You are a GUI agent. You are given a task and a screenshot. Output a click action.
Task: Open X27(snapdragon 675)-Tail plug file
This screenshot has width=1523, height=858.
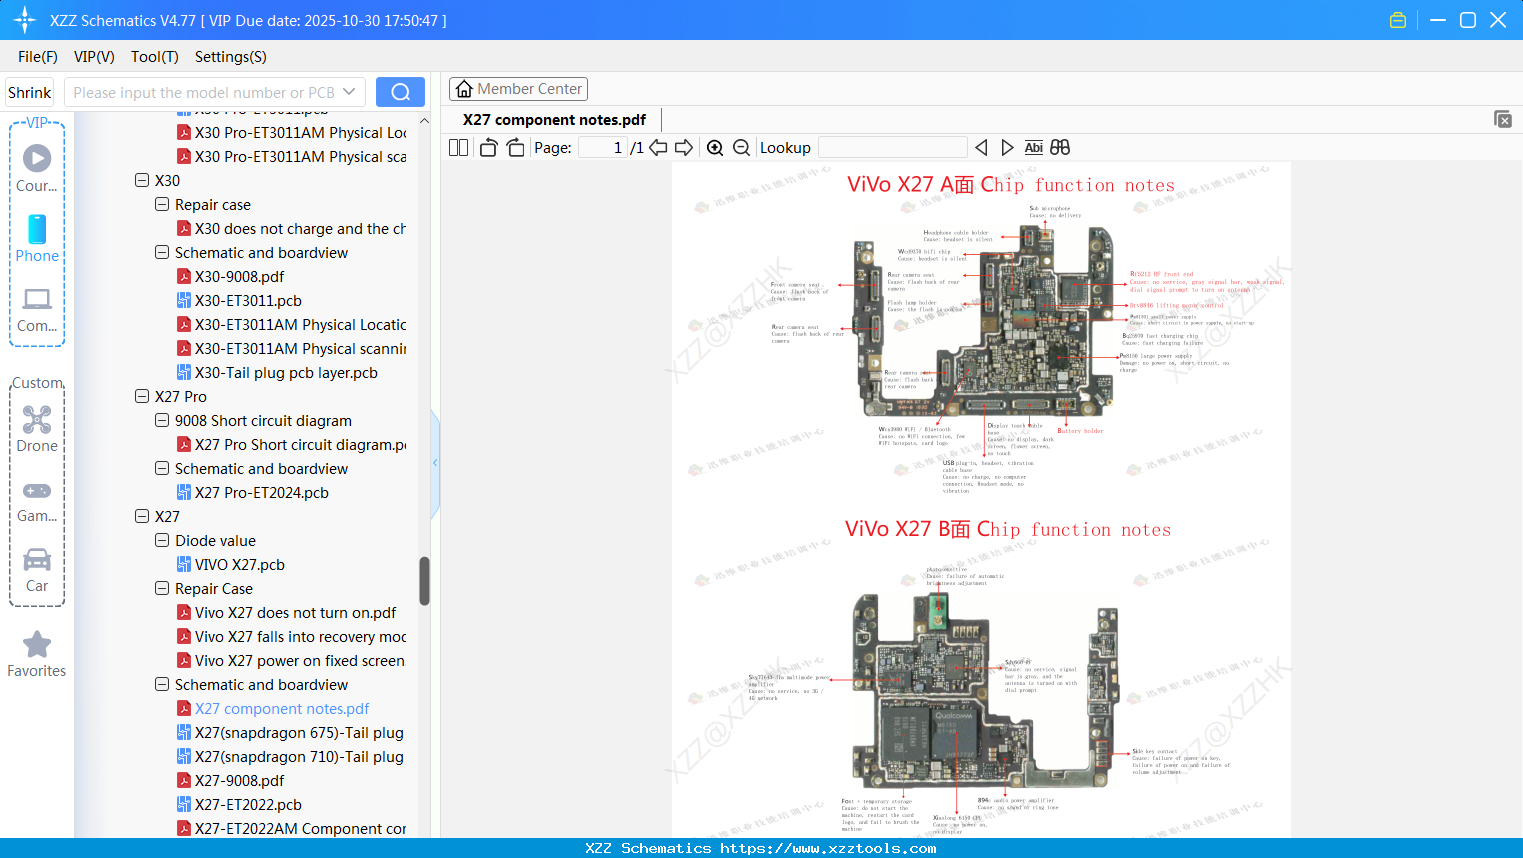point(299,732)
